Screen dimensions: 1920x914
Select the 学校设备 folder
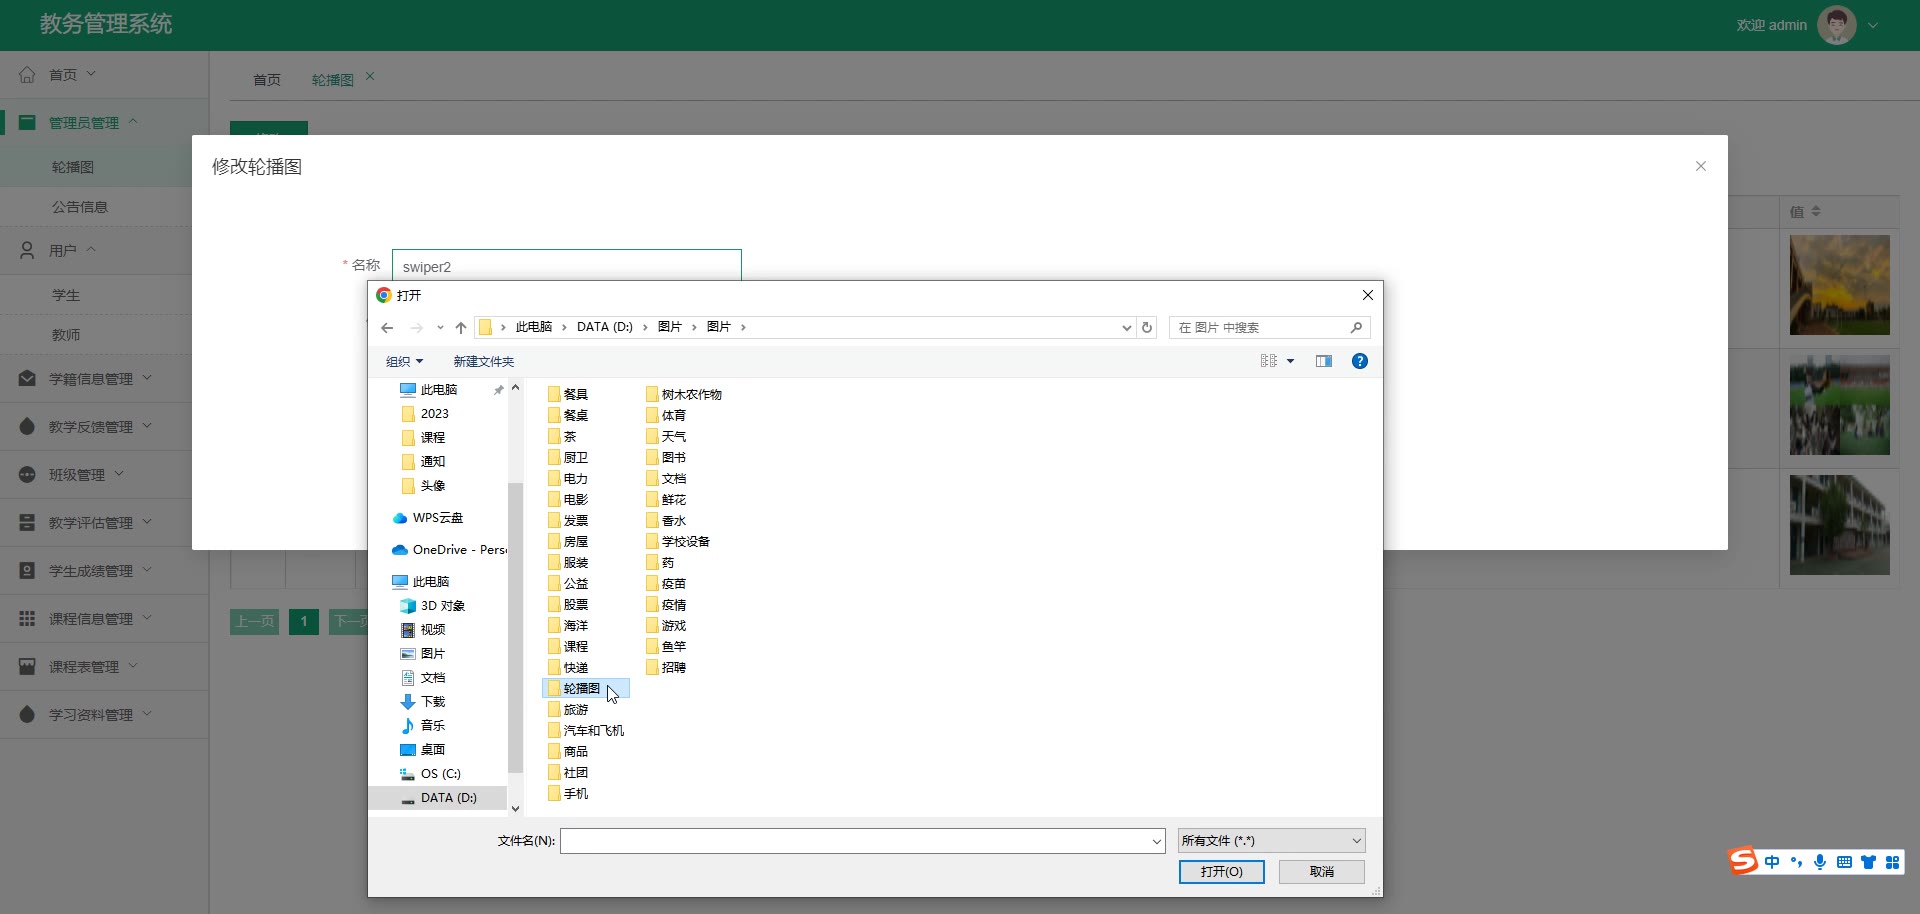pyautogui.click(x=685, y=542)
